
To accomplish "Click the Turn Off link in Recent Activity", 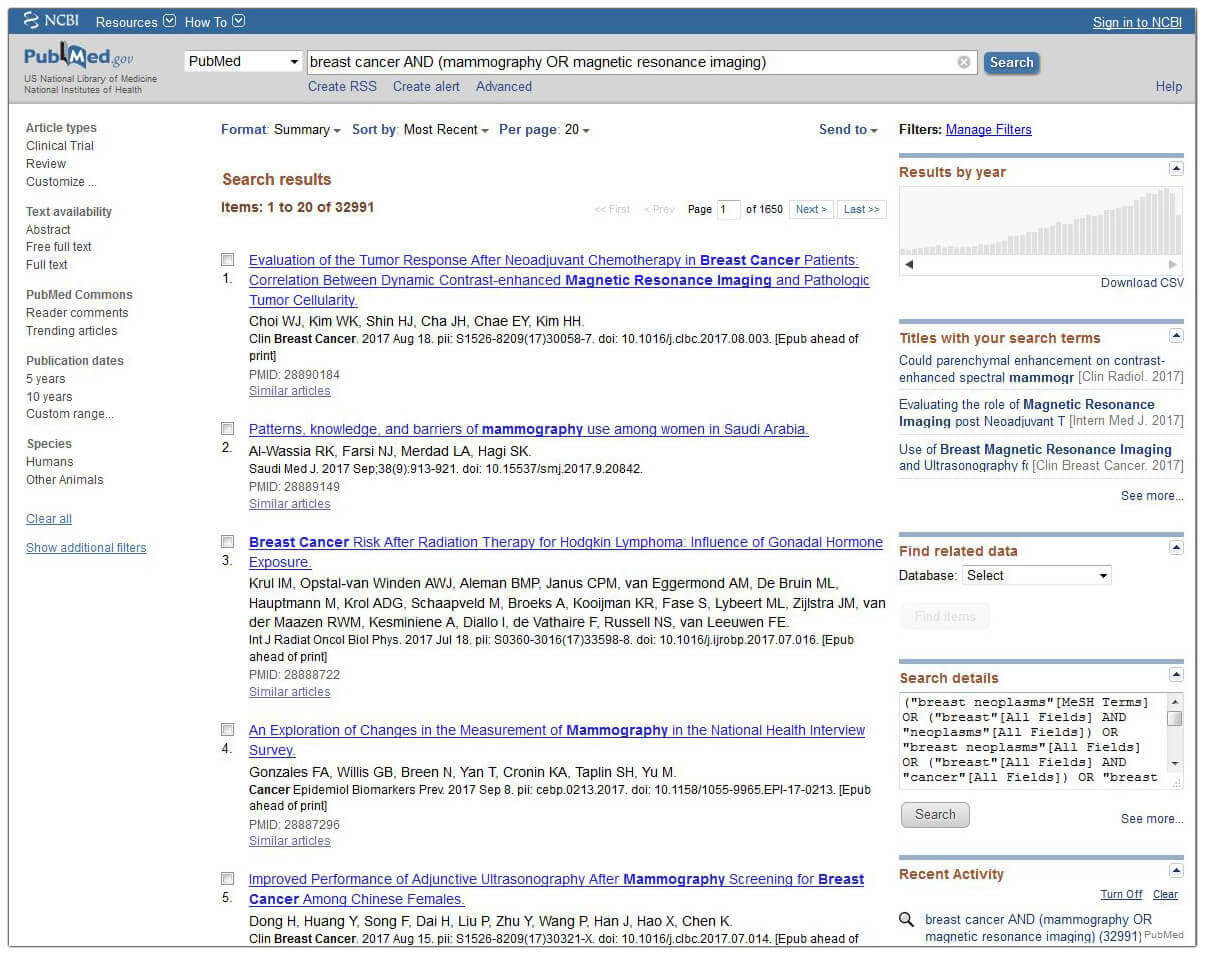I will coord(1121,895).
